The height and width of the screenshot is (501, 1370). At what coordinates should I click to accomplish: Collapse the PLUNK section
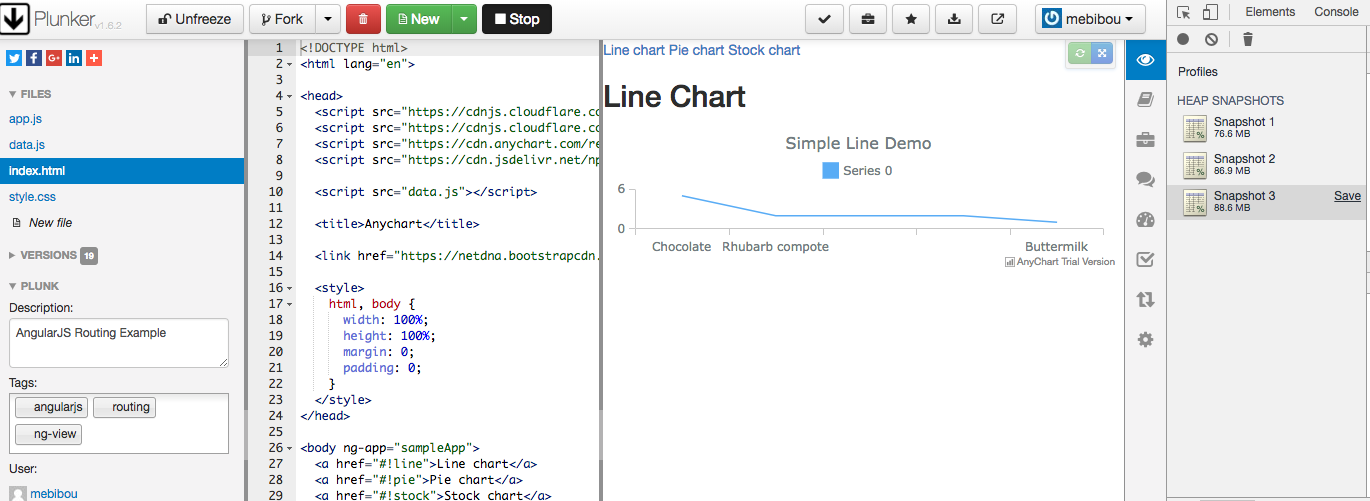34,286
